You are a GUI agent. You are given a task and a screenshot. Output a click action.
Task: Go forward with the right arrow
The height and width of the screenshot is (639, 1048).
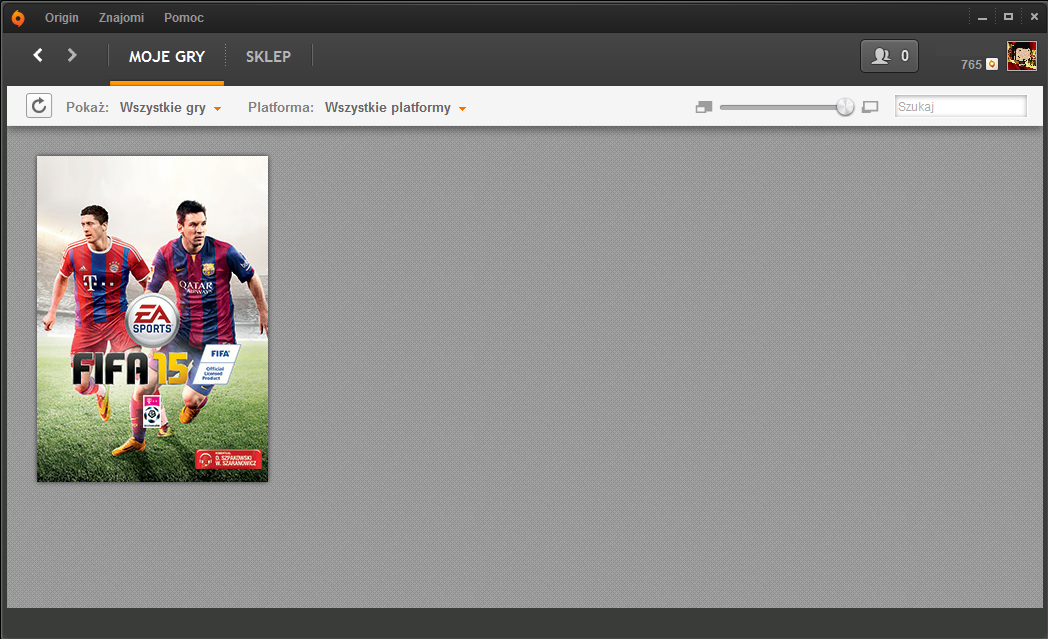click(72, 55)
